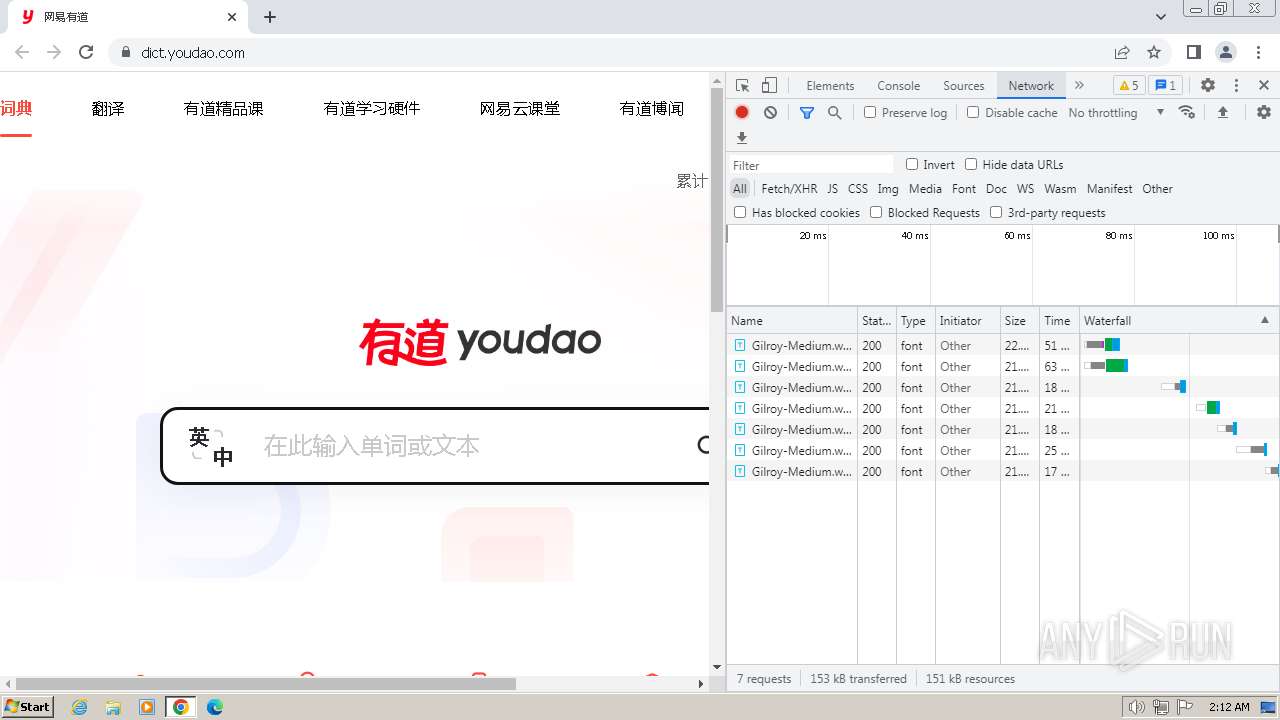Open the file explorer taskbar icon
1280x720 pixels.
click(113, 707)
